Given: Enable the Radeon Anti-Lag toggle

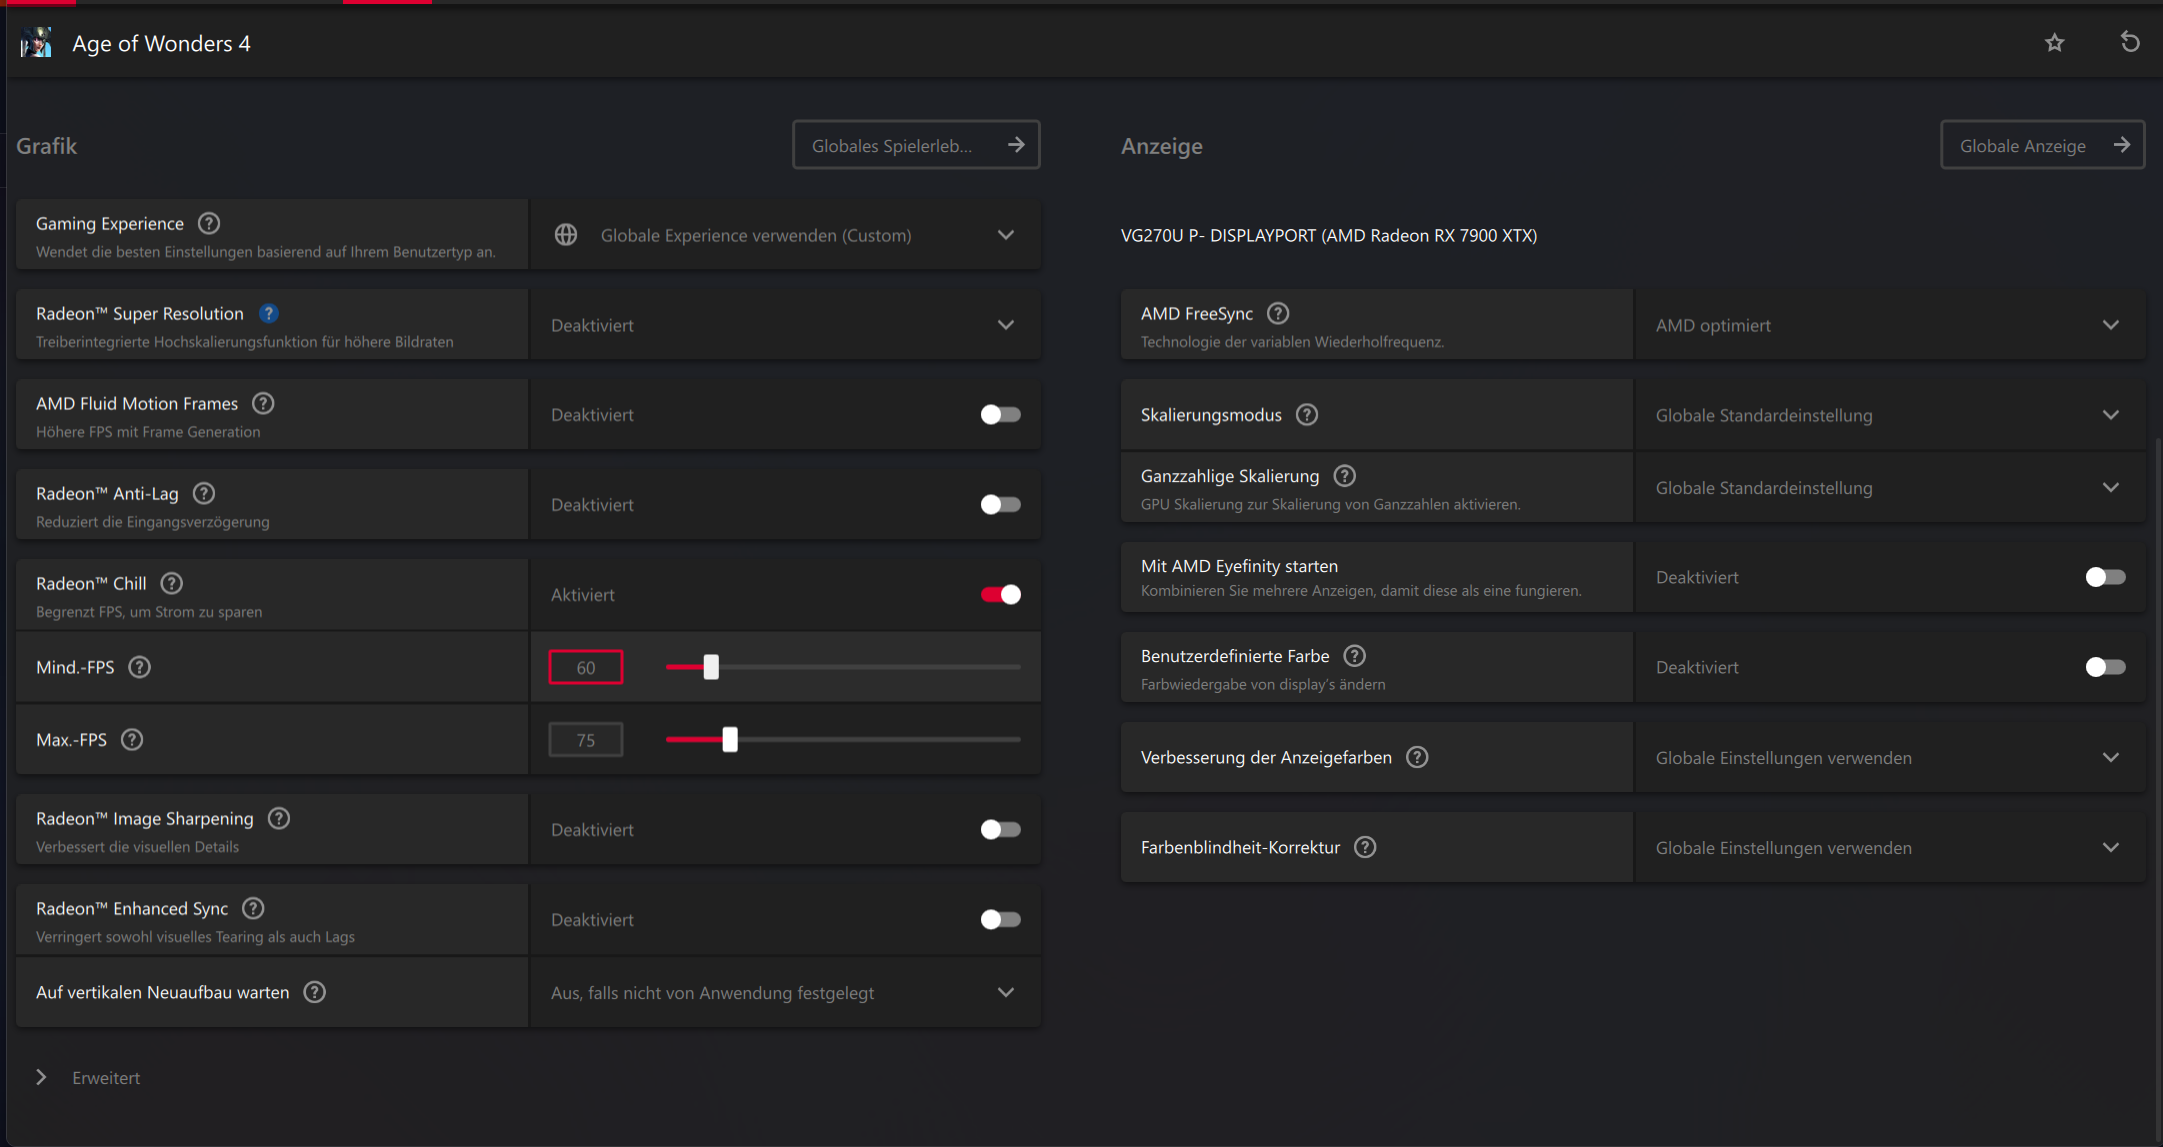Looking at the screenshot, I should pyautogui.click(x=1000, y=504).
